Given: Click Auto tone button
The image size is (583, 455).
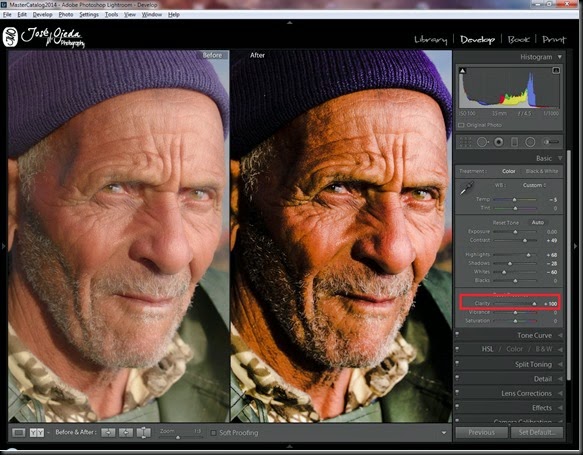Looking at the screenshot, I should pos(538,222).
